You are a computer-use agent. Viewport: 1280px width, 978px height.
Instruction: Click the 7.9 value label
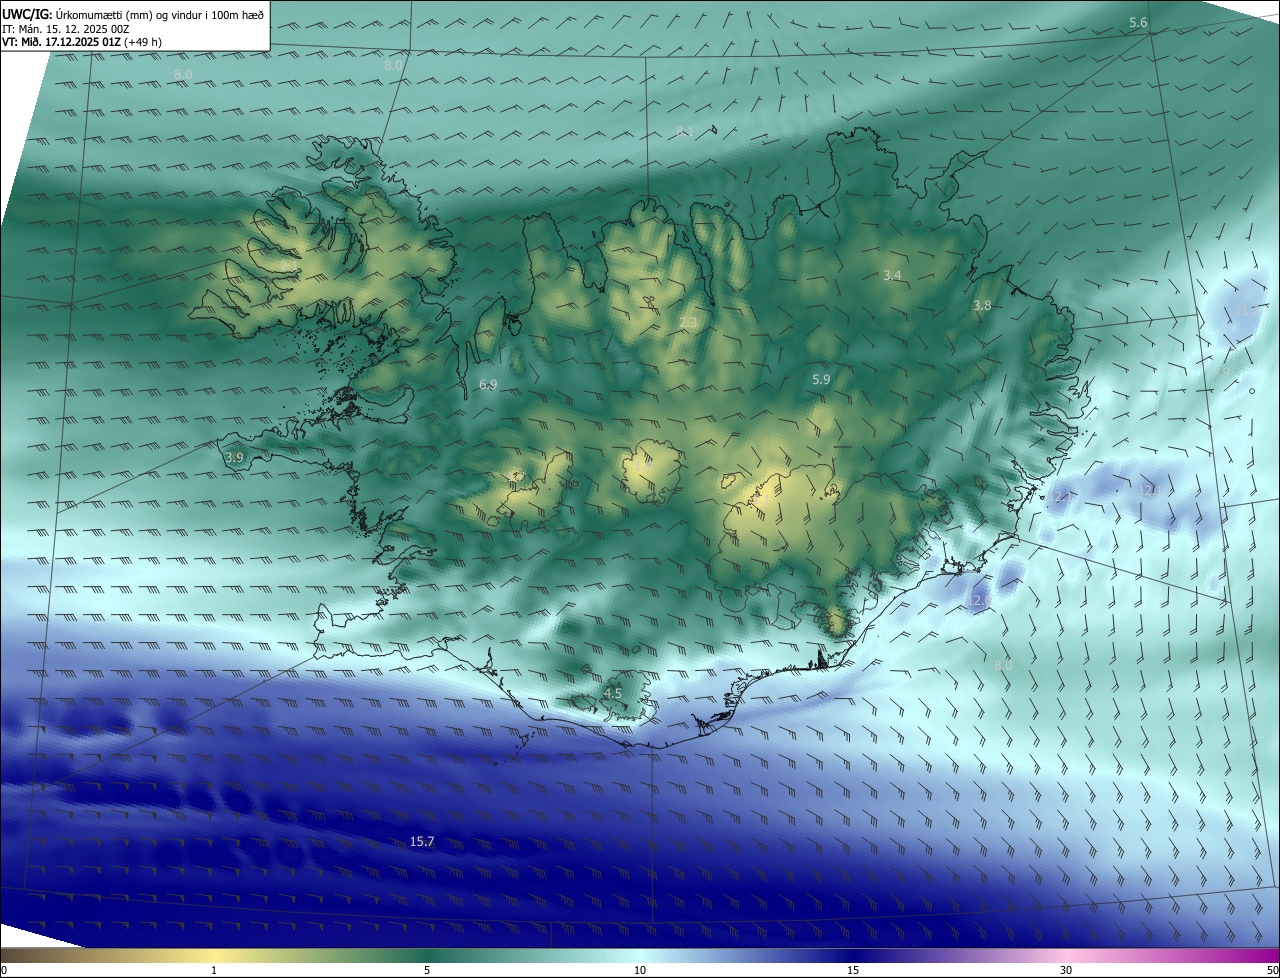click(x=1221, y=372)
